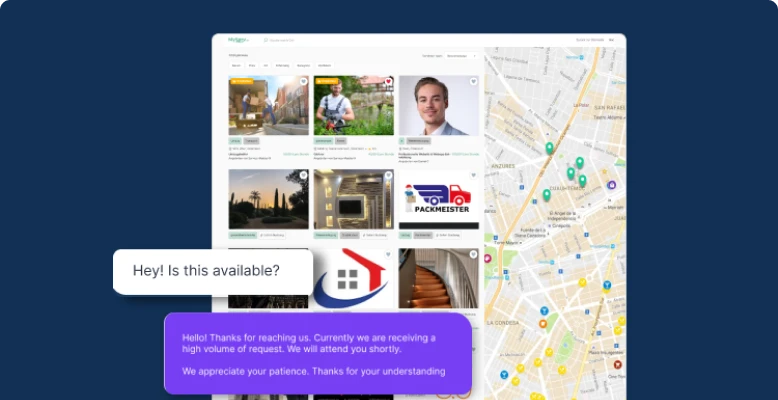Click green map pin nearest La Polar label
778x400 pixels.
point(549,148)
